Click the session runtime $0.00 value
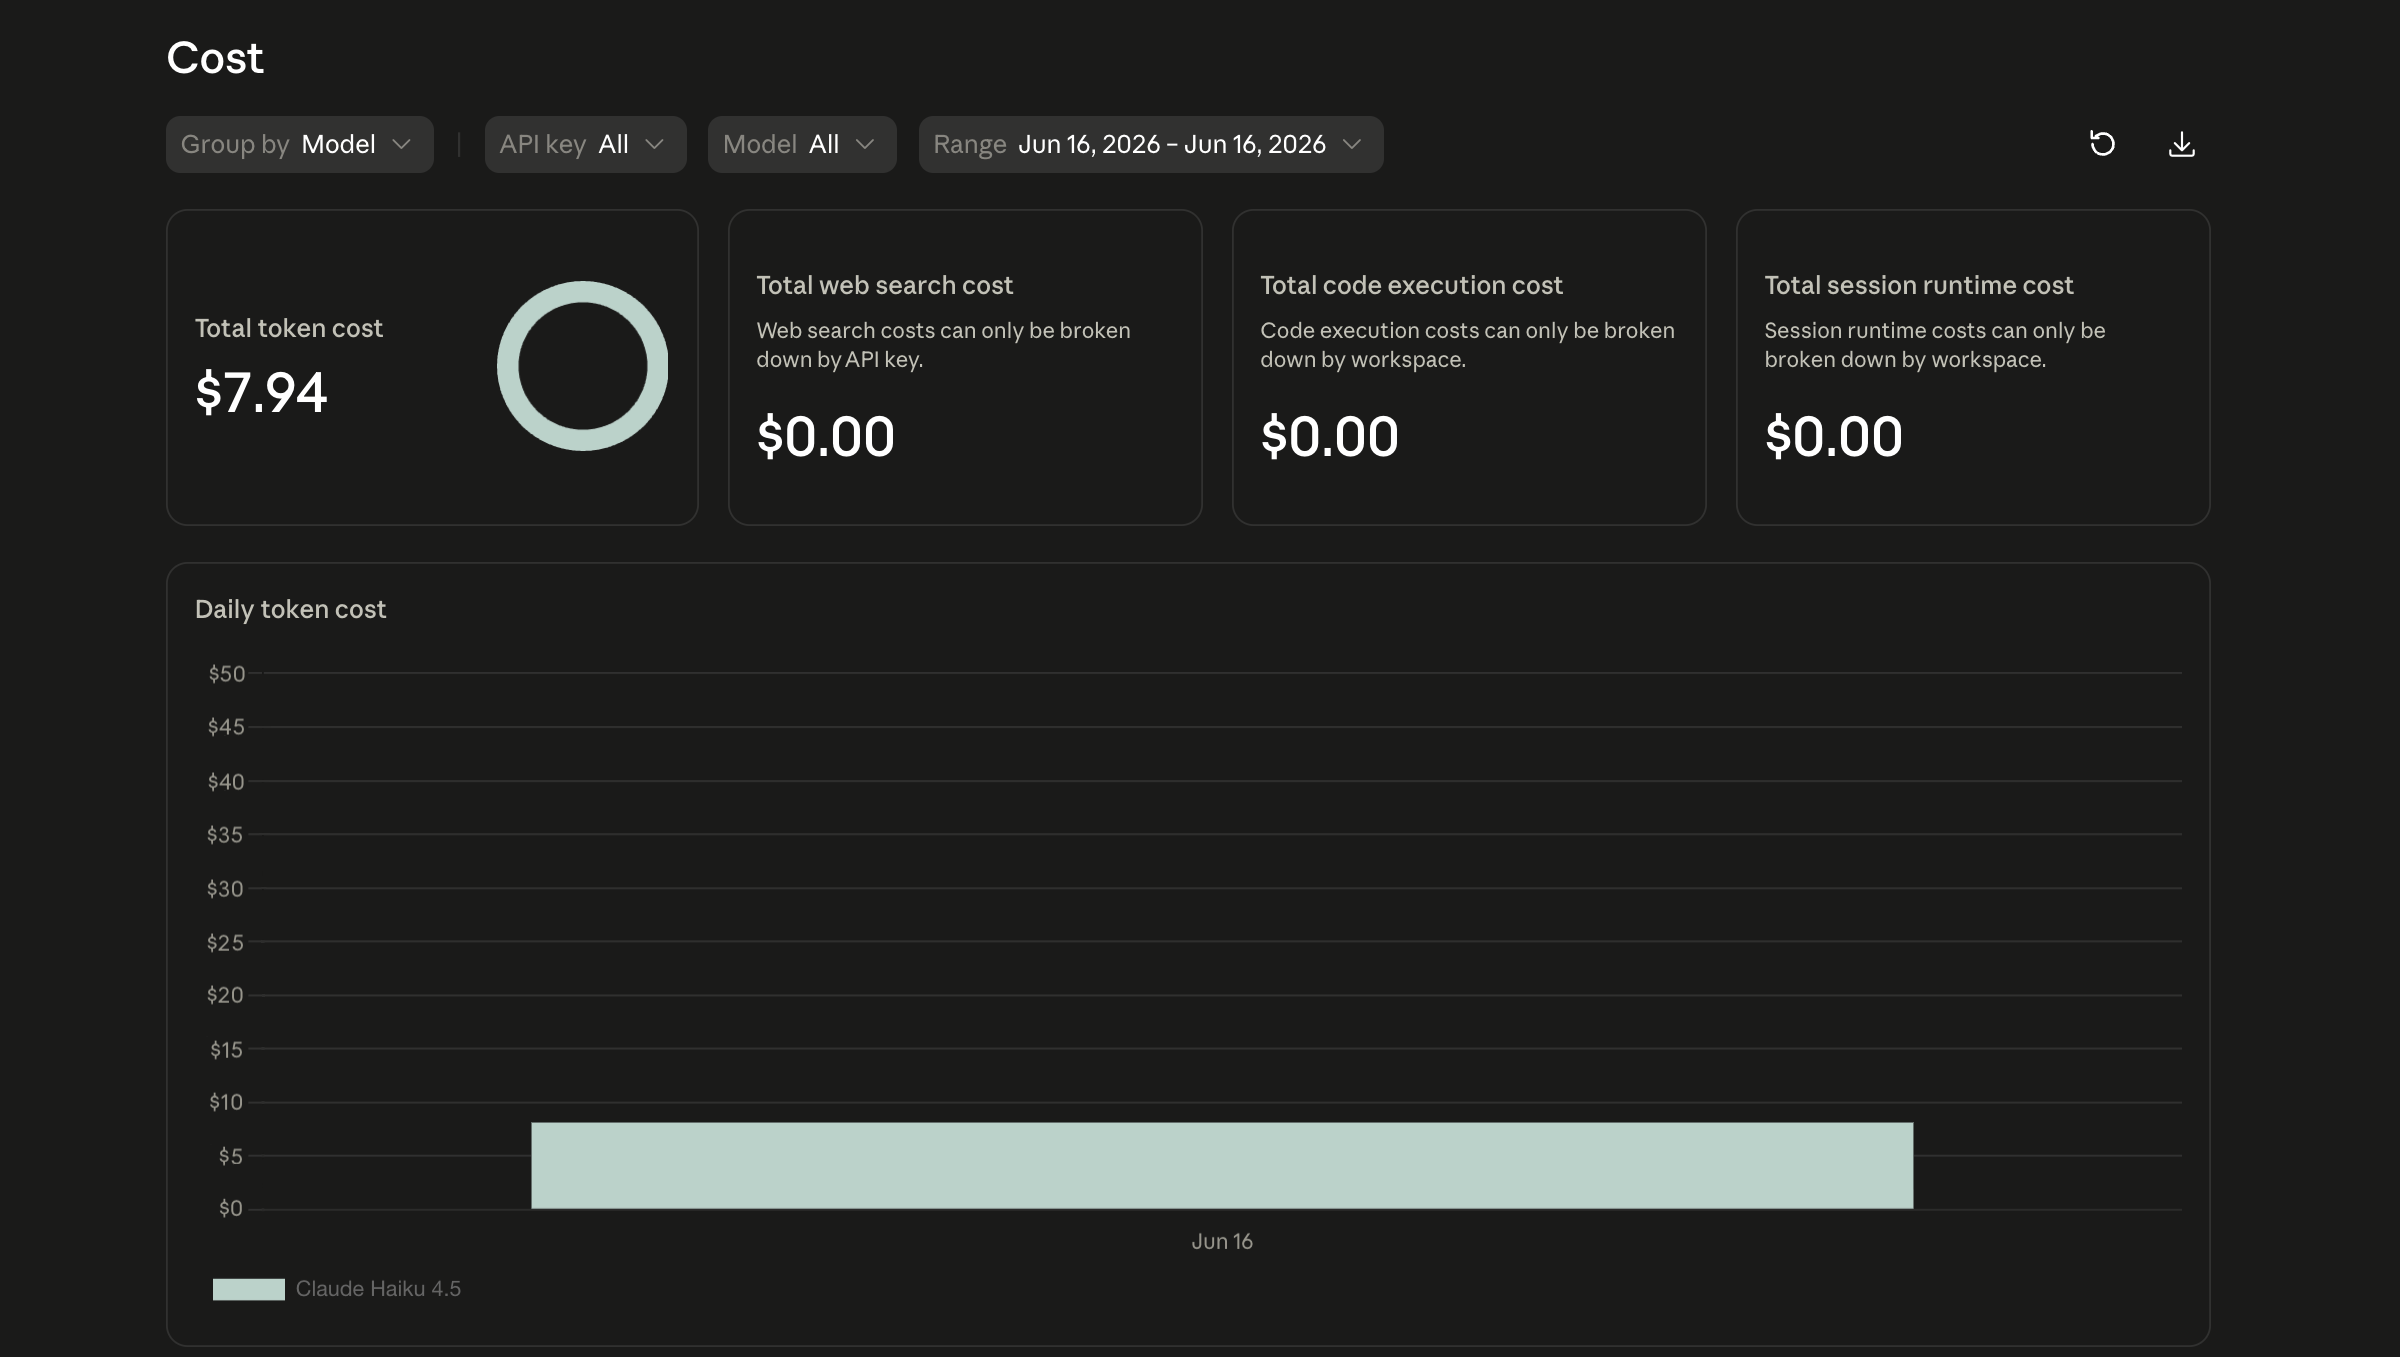The image size is (2400, 1357). click(1833, 436)
